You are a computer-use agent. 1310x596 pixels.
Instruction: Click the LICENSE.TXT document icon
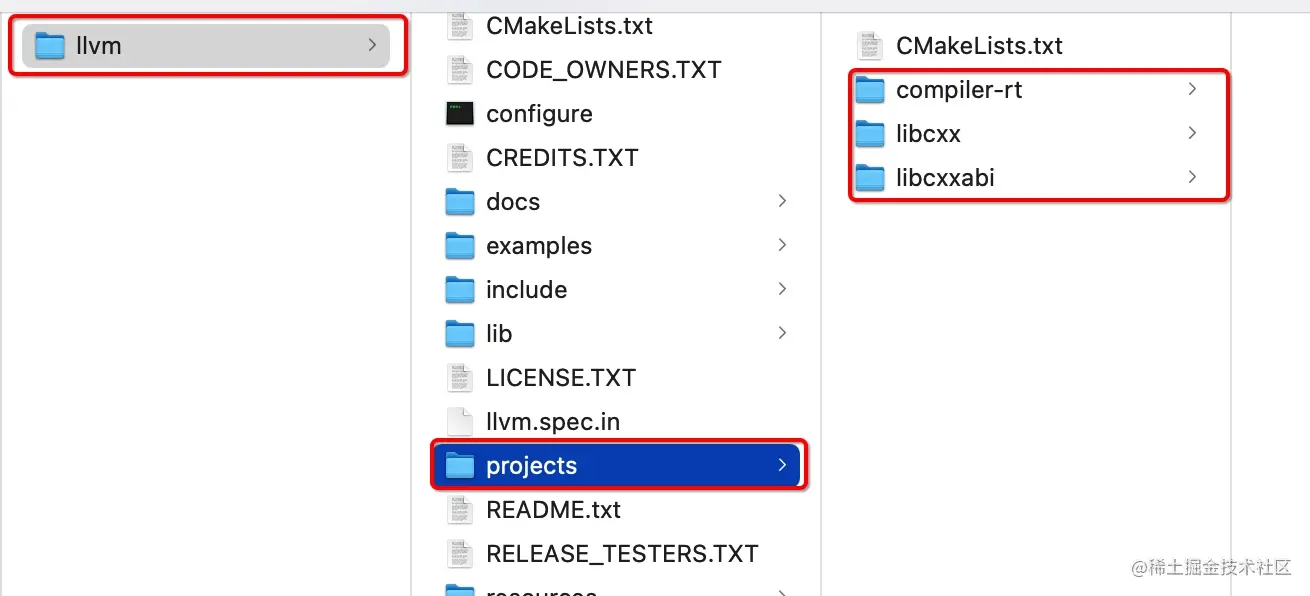[x=459, y=378]
